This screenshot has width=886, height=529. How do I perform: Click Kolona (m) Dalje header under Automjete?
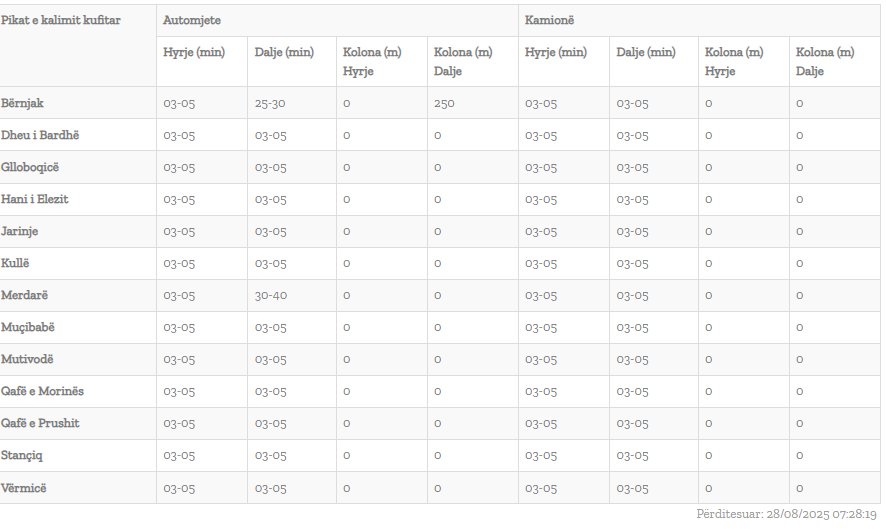click(x=463, y=61)
